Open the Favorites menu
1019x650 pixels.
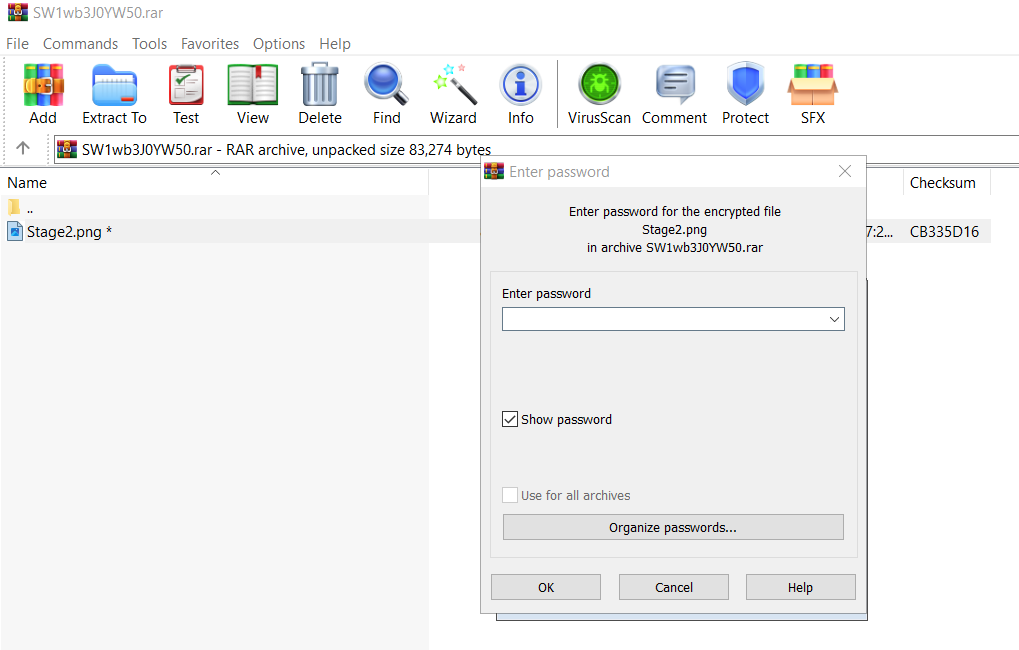210,44
